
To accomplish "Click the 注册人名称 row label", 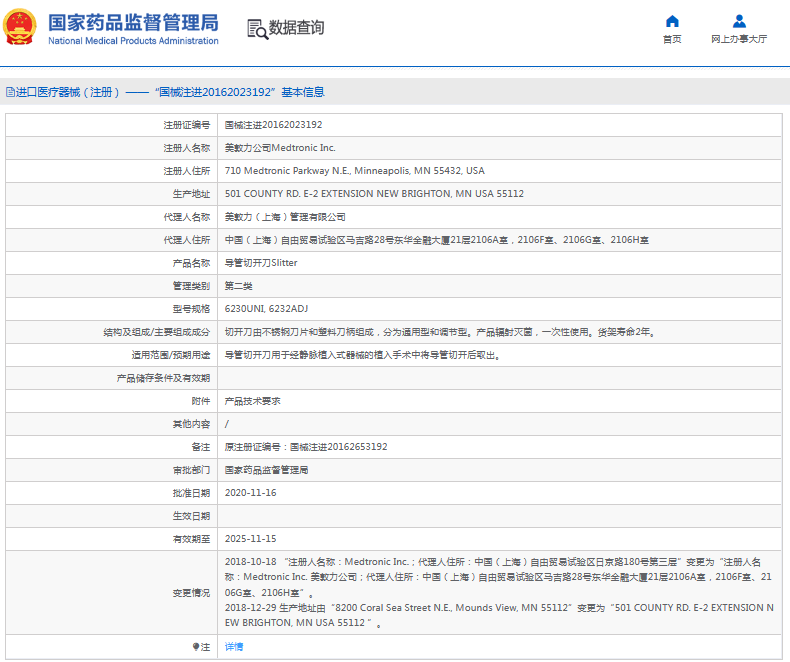I will click(x=187, y=148).
